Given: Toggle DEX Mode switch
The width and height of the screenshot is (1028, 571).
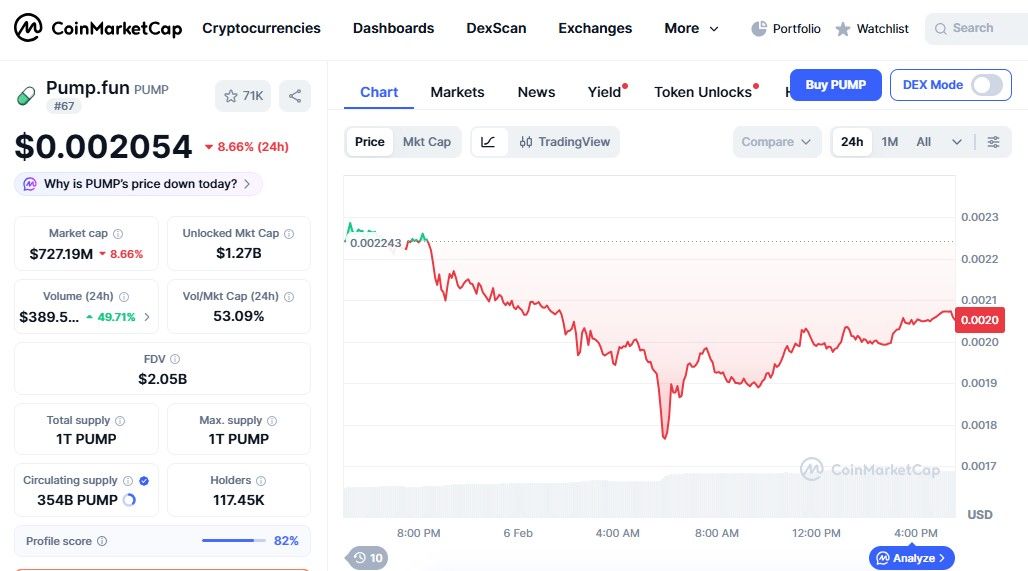Looking at the screenshot, I should (986, 85).
